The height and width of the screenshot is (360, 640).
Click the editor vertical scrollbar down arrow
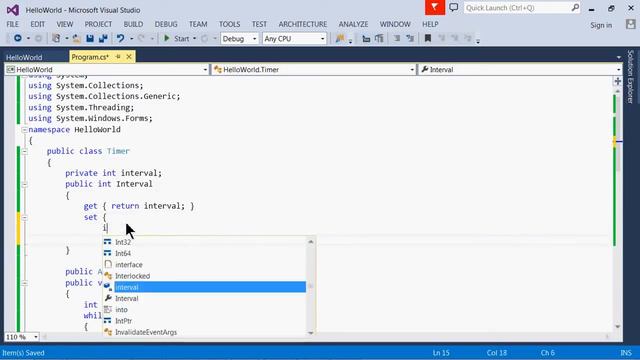click(x=618, y=327)
